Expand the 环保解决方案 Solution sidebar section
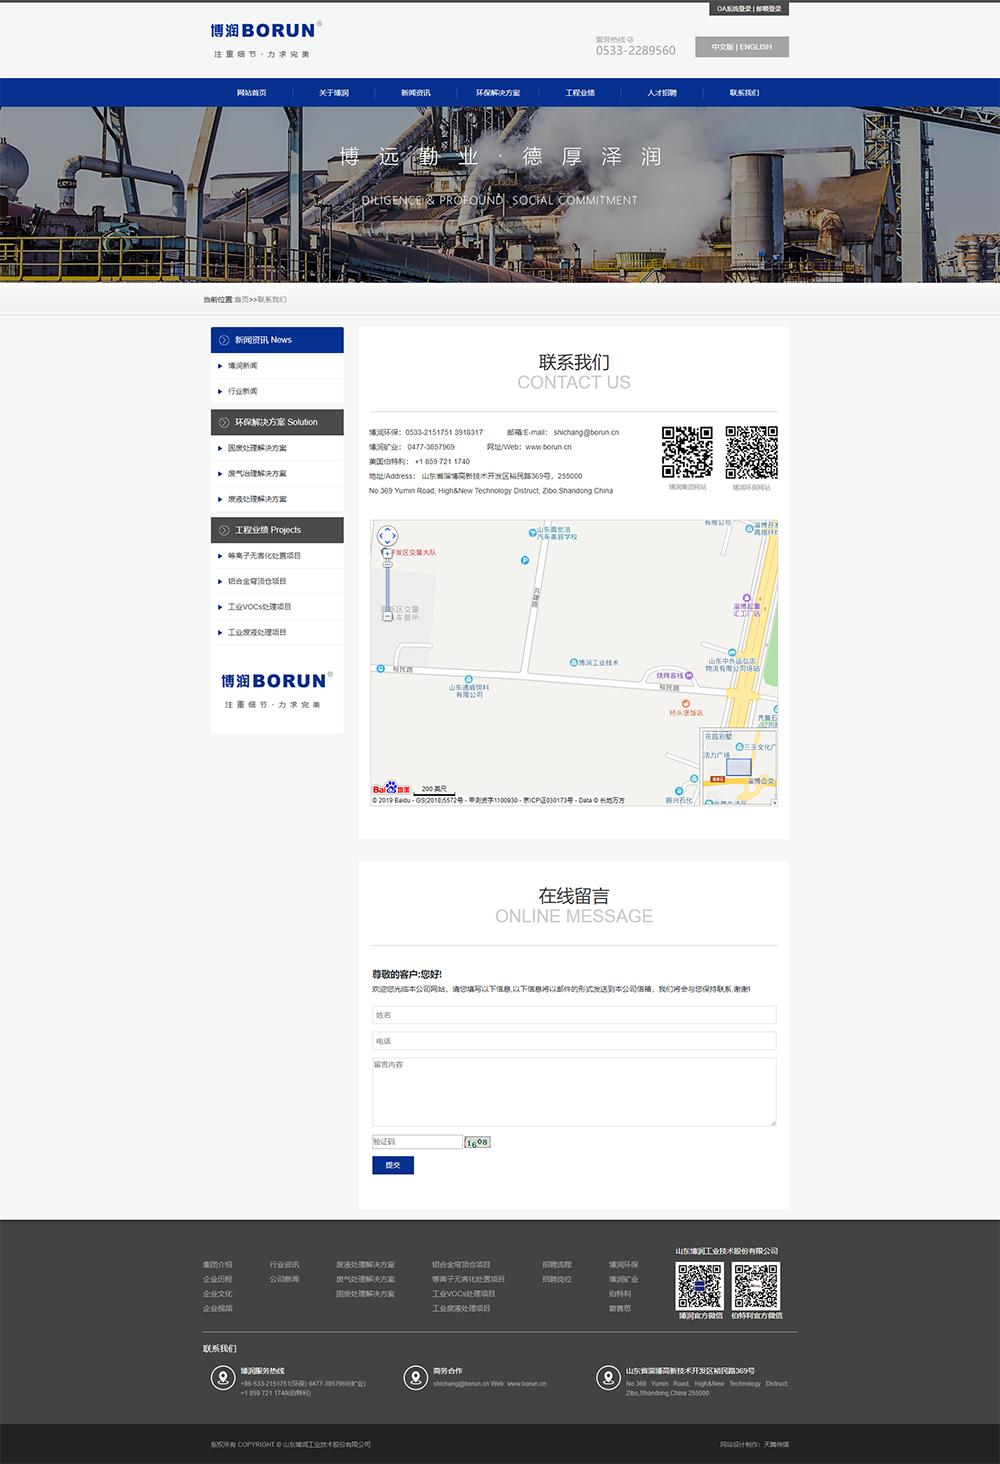The width and height of the screenshot is (1000, 1464). [x=277, y=422]
